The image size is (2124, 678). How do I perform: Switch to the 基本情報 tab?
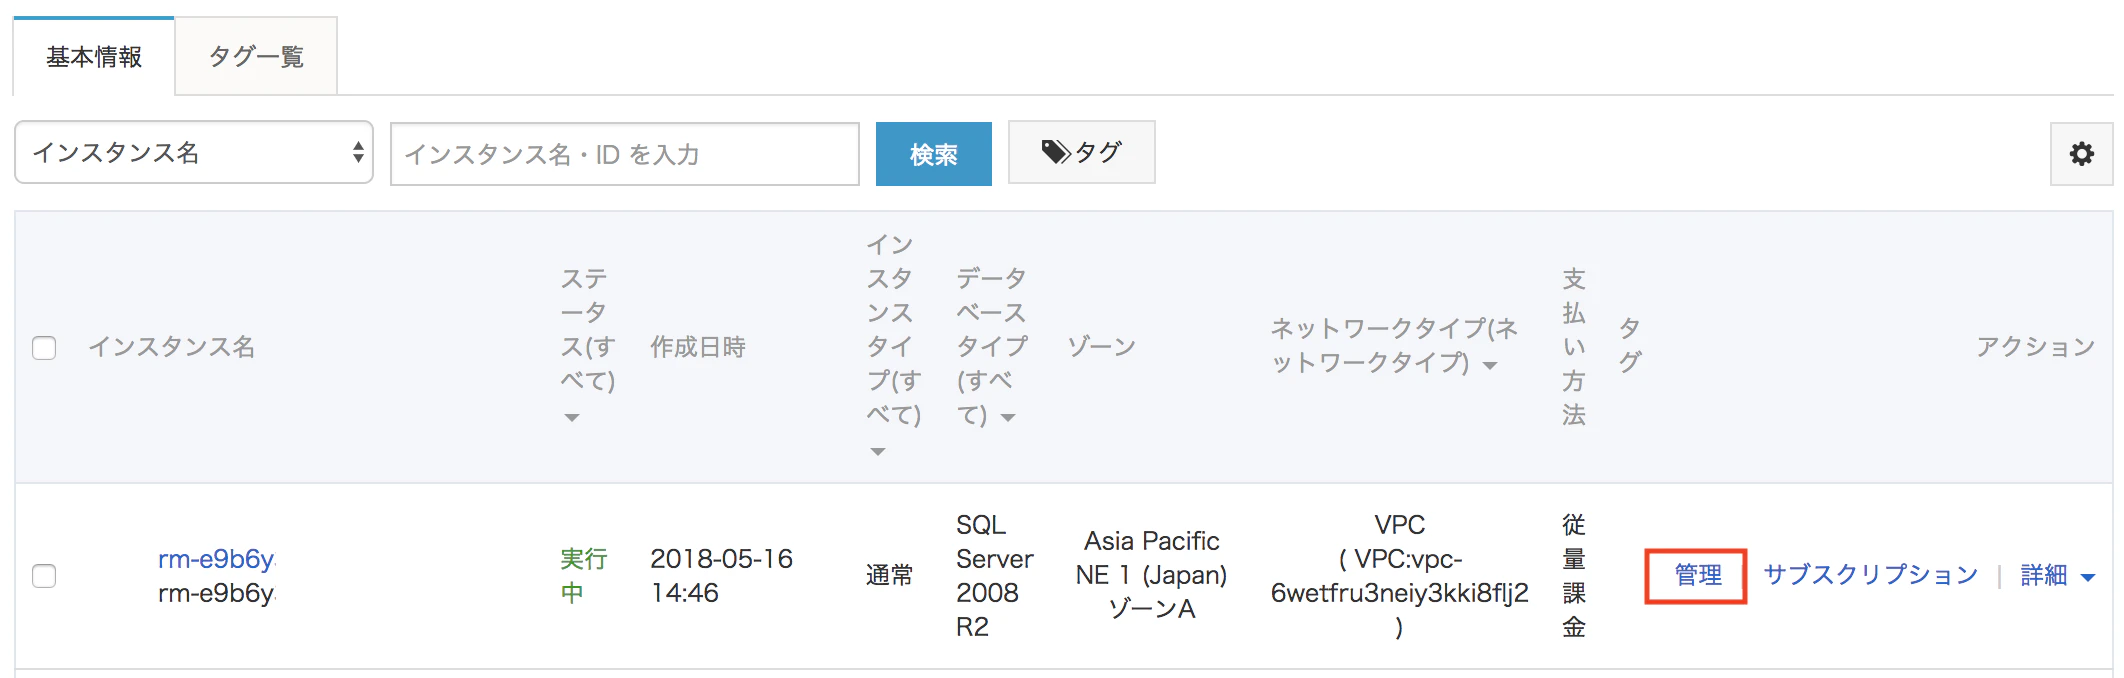click(x=94, y=57)
